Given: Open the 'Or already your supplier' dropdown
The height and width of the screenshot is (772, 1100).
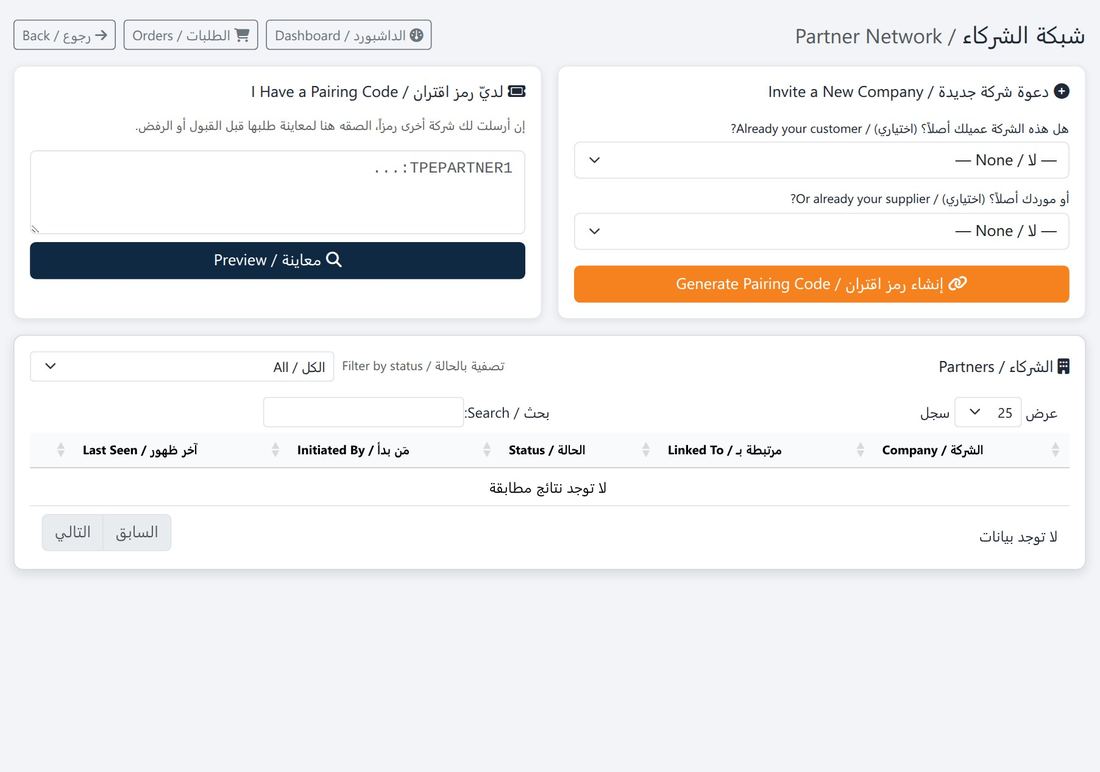Looking at the screenshot, I should click(x=821, y=231).
